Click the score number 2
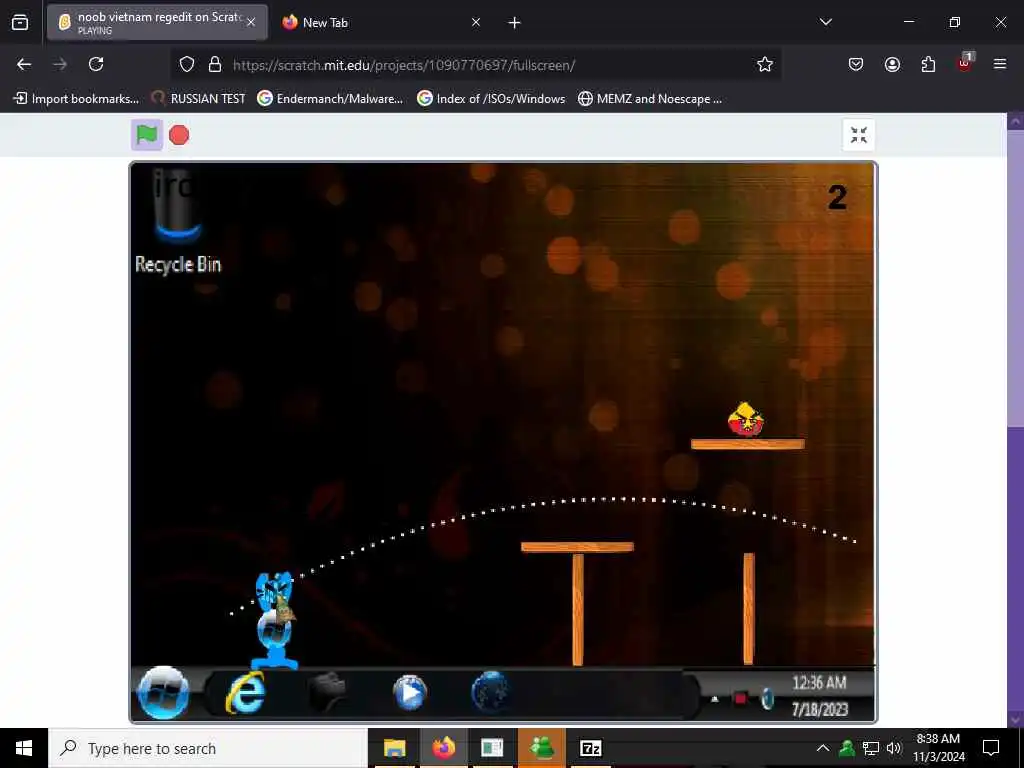The height and width of the screenshot is (768, 1024). pos(837,197)
